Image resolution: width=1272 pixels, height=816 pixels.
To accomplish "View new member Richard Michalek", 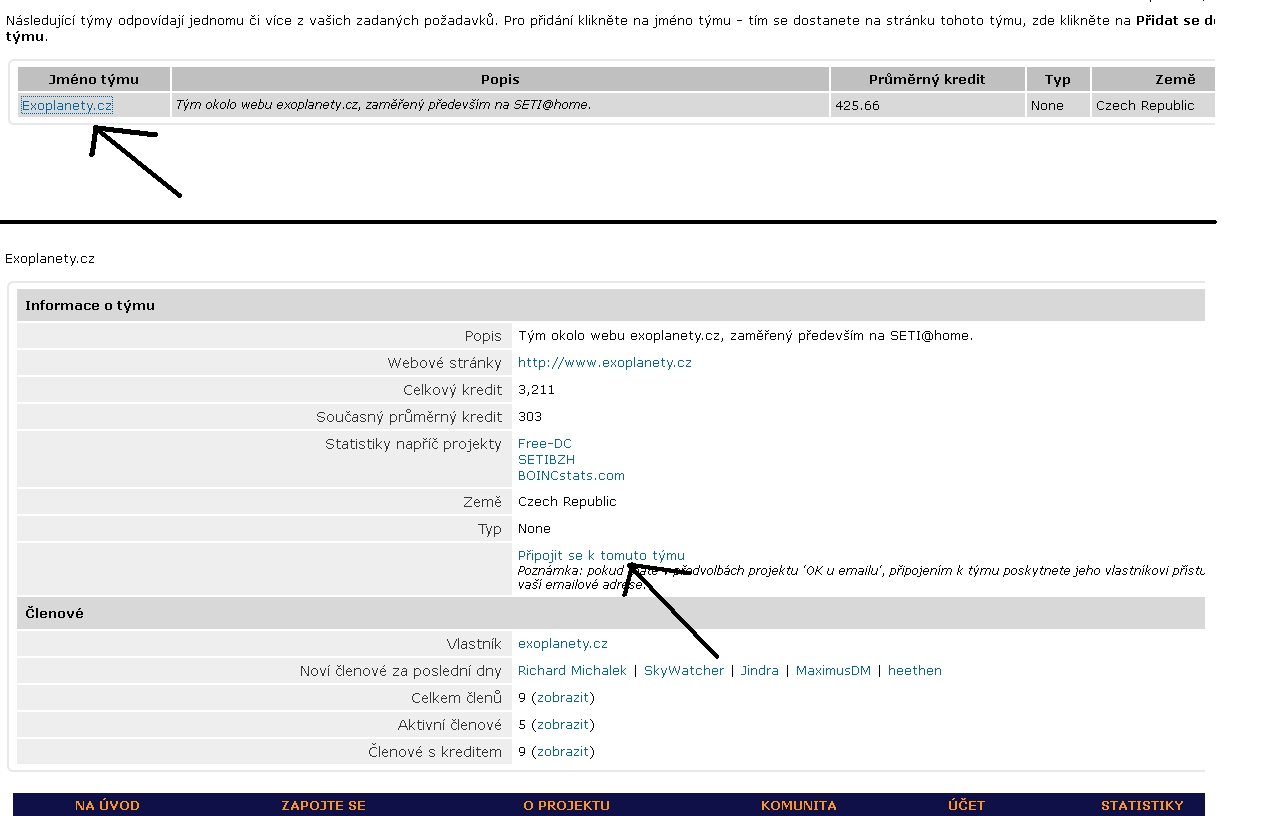I will click(x=572, y=671).
